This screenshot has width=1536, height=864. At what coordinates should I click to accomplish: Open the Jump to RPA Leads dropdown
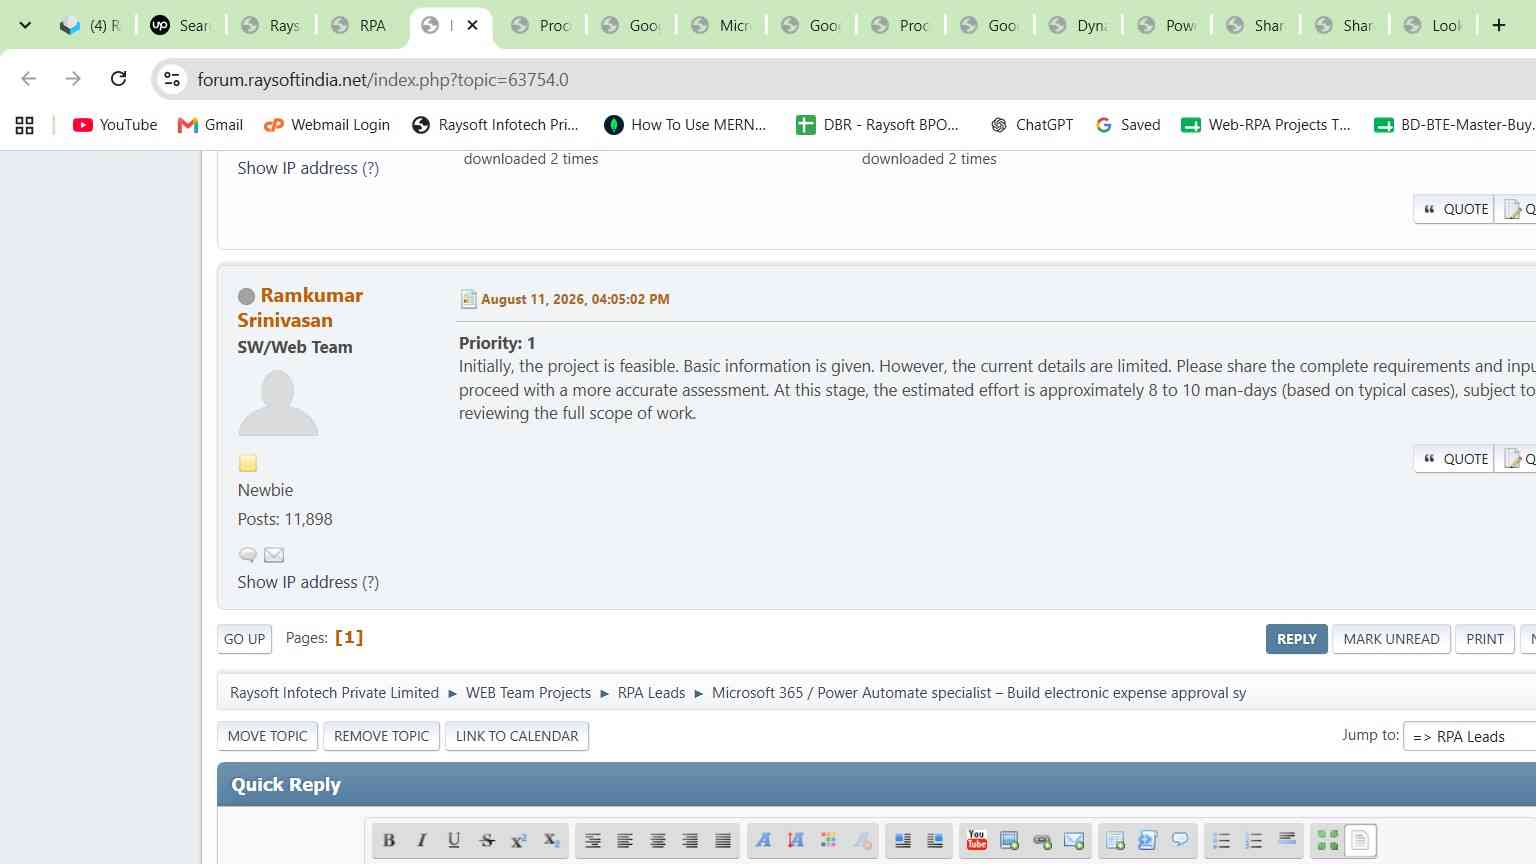tap(1470, 736)
